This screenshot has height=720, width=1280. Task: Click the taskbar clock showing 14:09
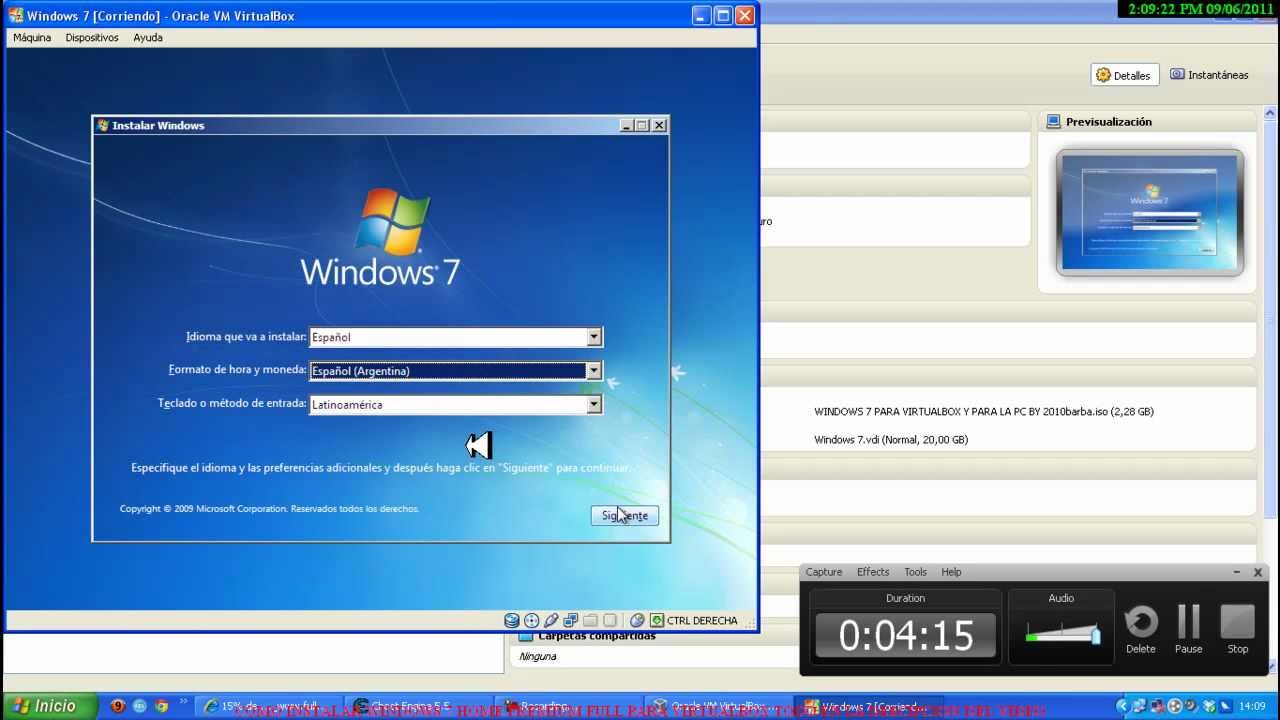(x=1252, y=706)
